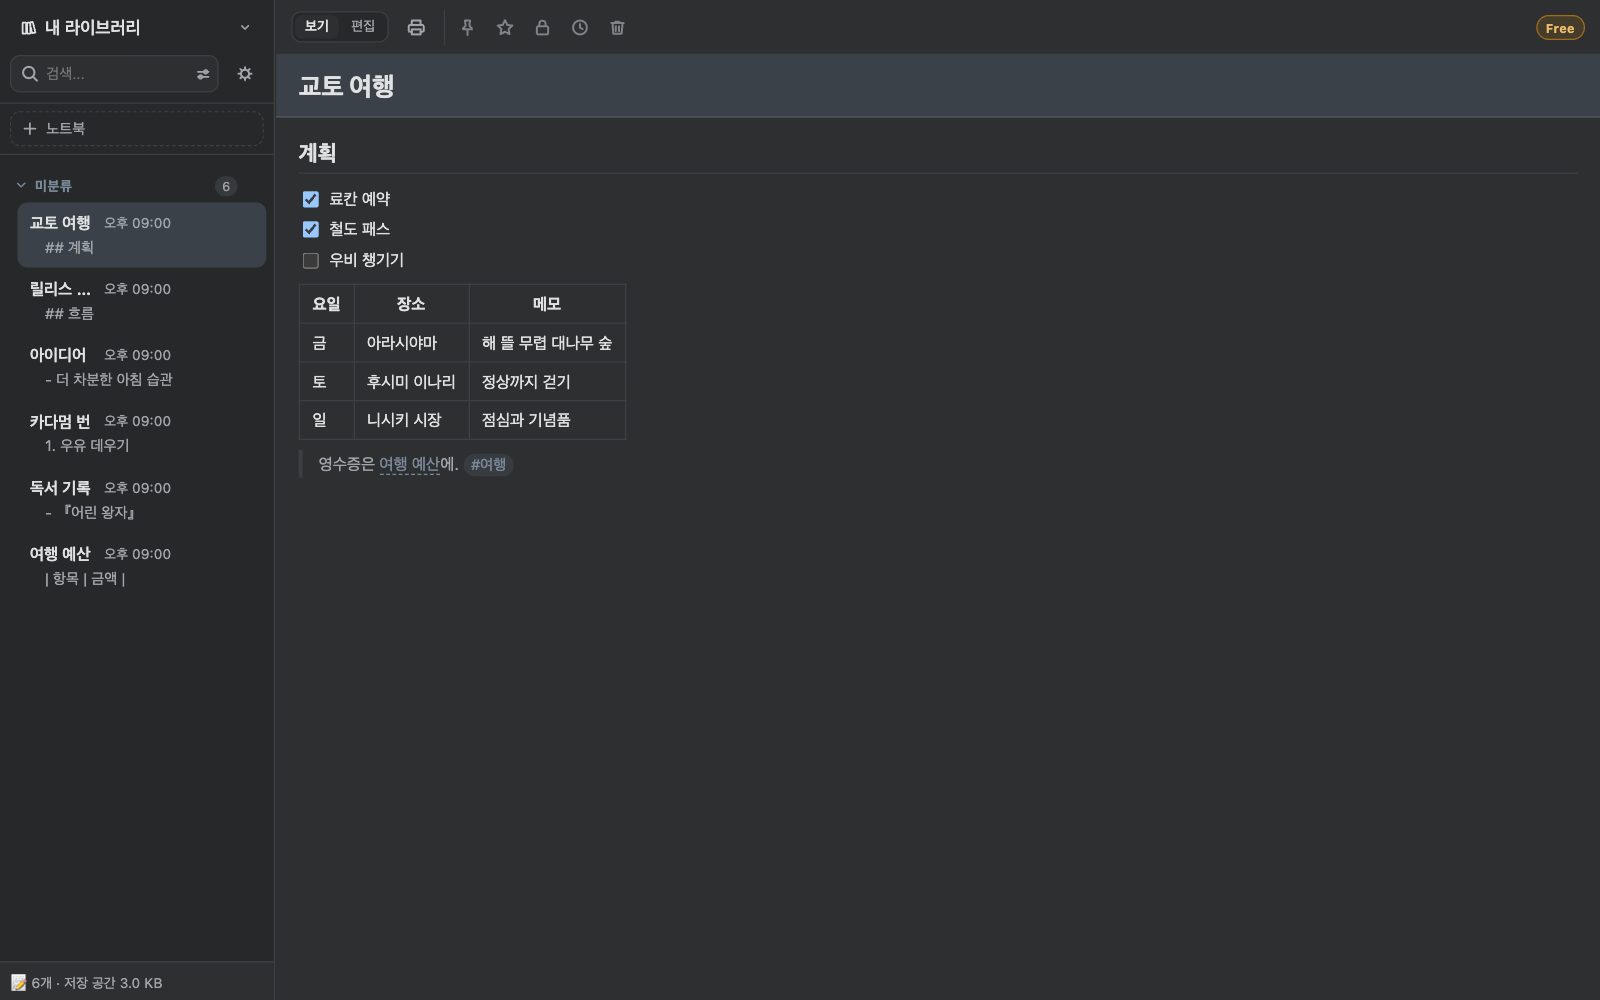Click the 교토 여행 note title
Image resolution: width=1600 pixels, height=1000 pixels.
pyautogui.click(x=346, y=86)
